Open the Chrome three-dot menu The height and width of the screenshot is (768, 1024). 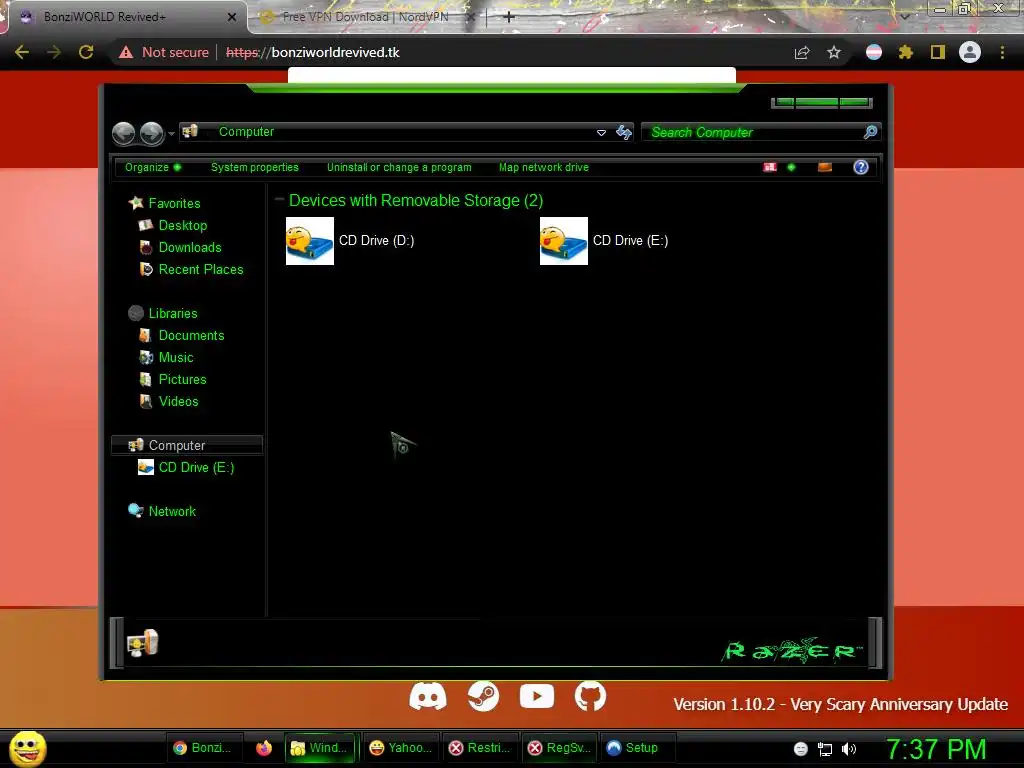point(1002,52)
